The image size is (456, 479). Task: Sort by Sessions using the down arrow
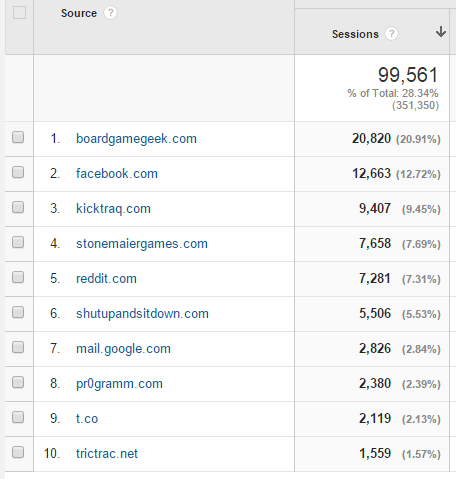[441, 32]
